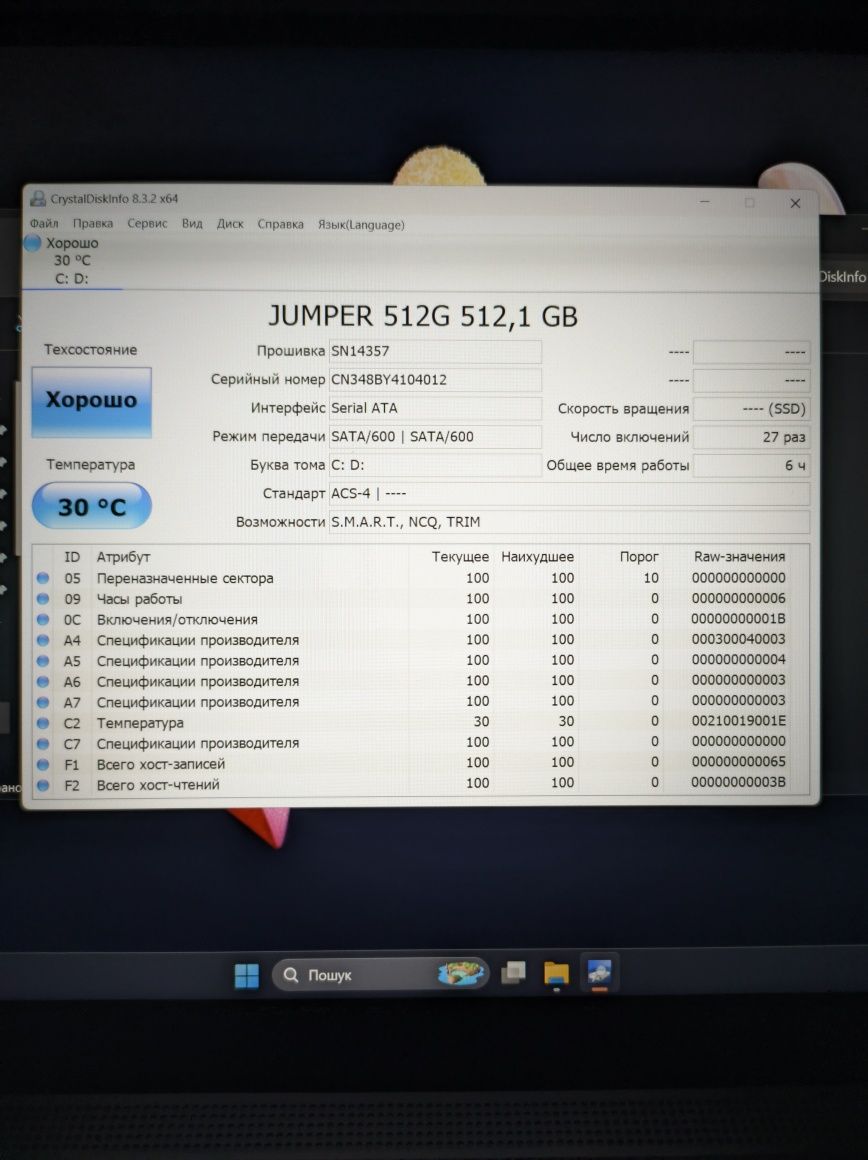This screenshot has width=868, height=1160.
Task: Click the ACS-4 standard field
Action: tap(569, 493)
